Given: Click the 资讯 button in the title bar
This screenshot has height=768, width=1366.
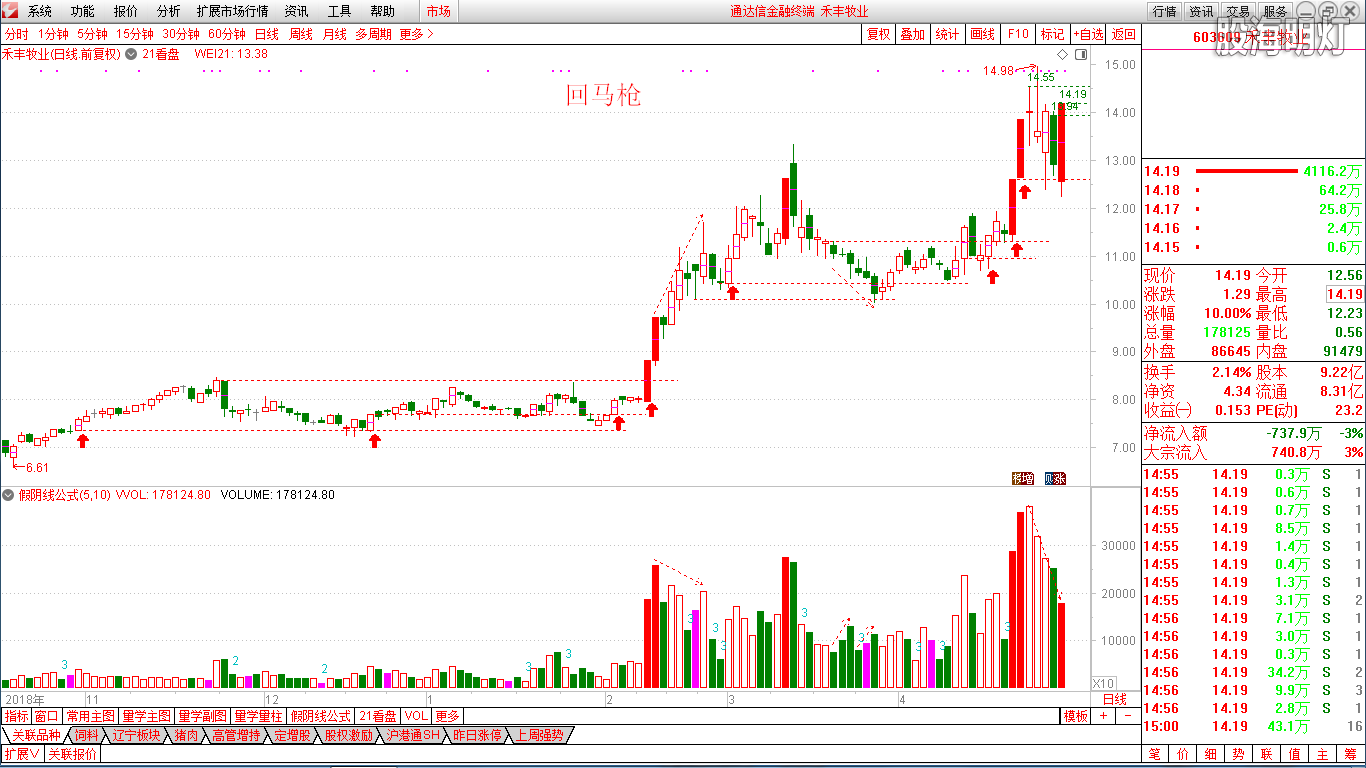Looking at the screenshot, I should 1201,11.
